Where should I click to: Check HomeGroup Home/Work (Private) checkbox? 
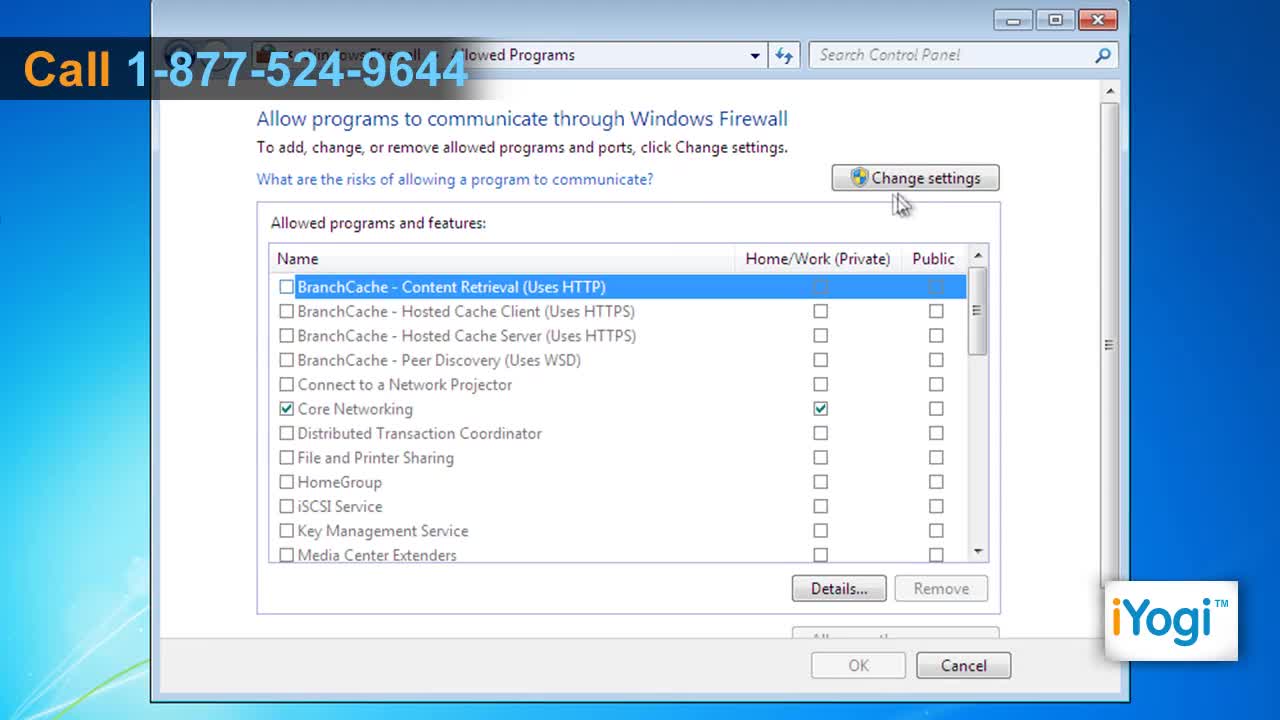[x=820, y=482]
